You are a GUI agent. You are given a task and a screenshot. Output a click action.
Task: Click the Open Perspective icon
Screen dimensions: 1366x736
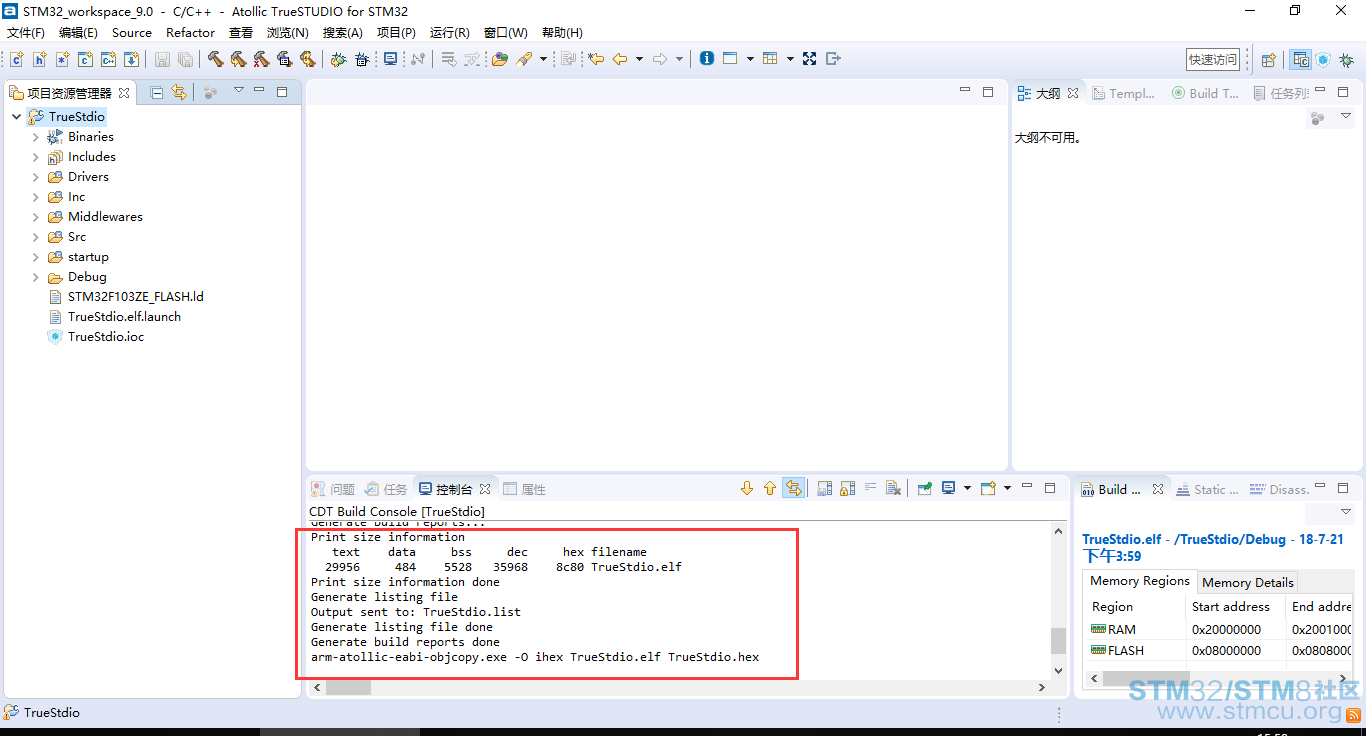1268,60
